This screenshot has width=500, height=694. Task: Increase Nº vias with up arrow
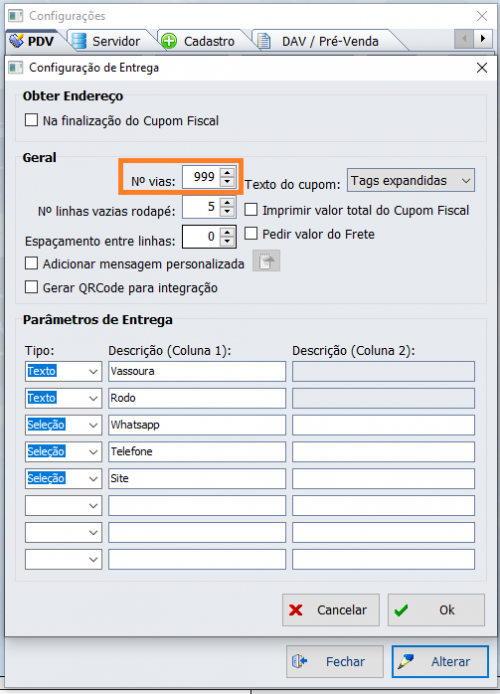(x=227, y=173)
